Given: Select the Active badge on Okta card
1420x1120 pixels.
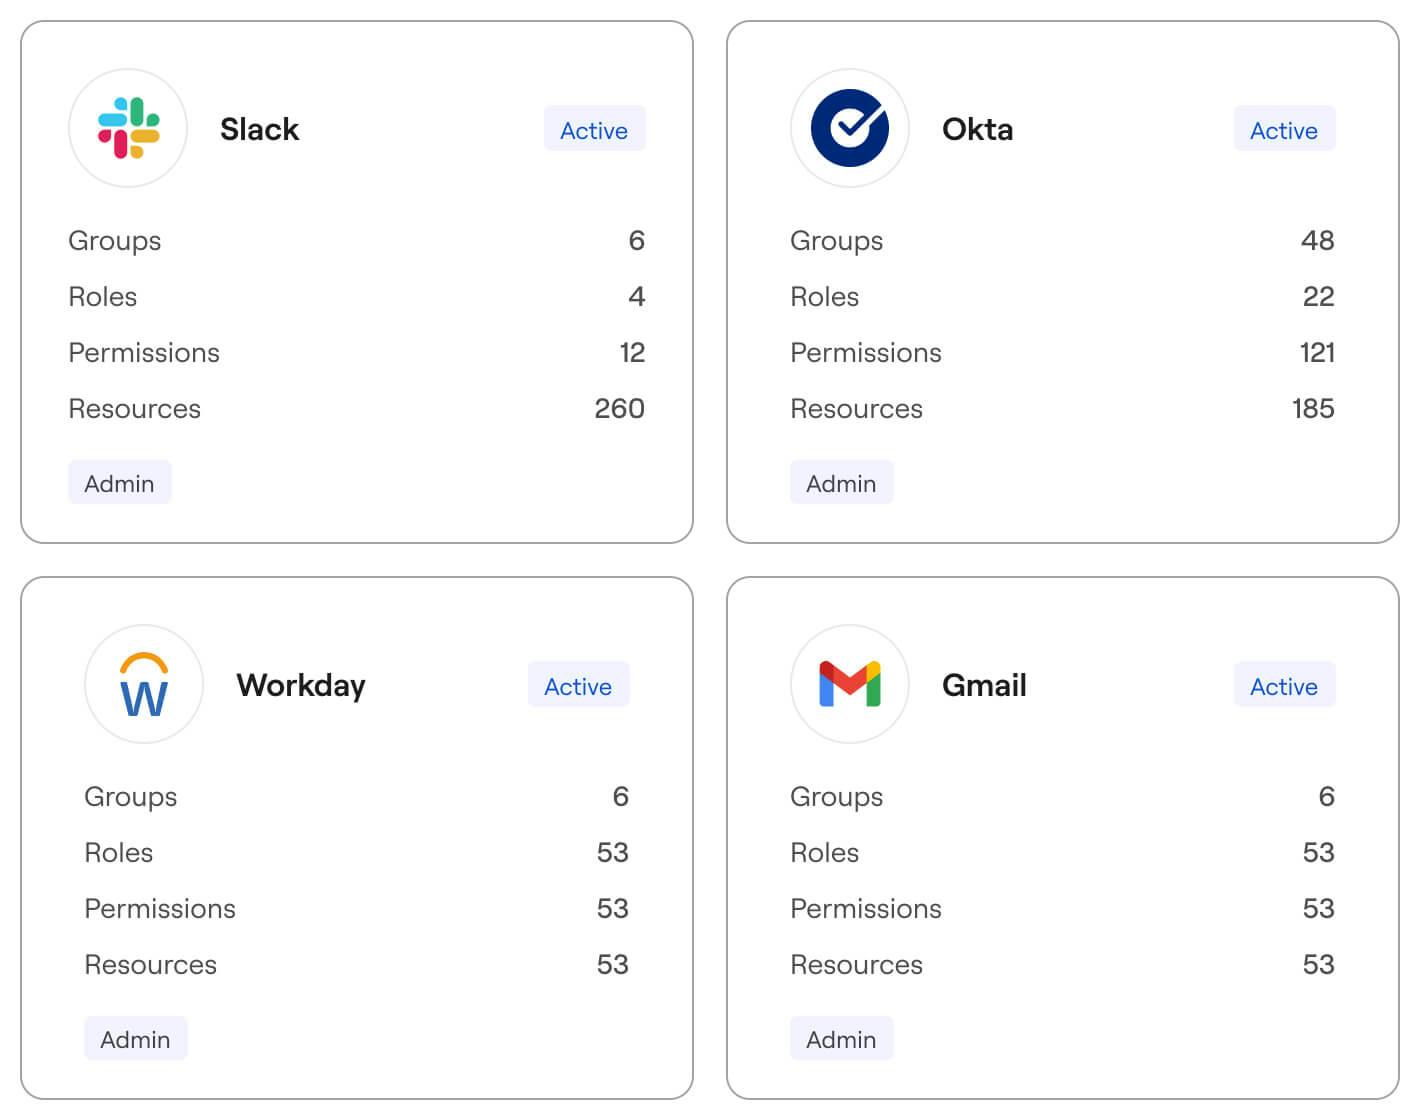Looking at the screenshot, I should [x=1283, y=129].
